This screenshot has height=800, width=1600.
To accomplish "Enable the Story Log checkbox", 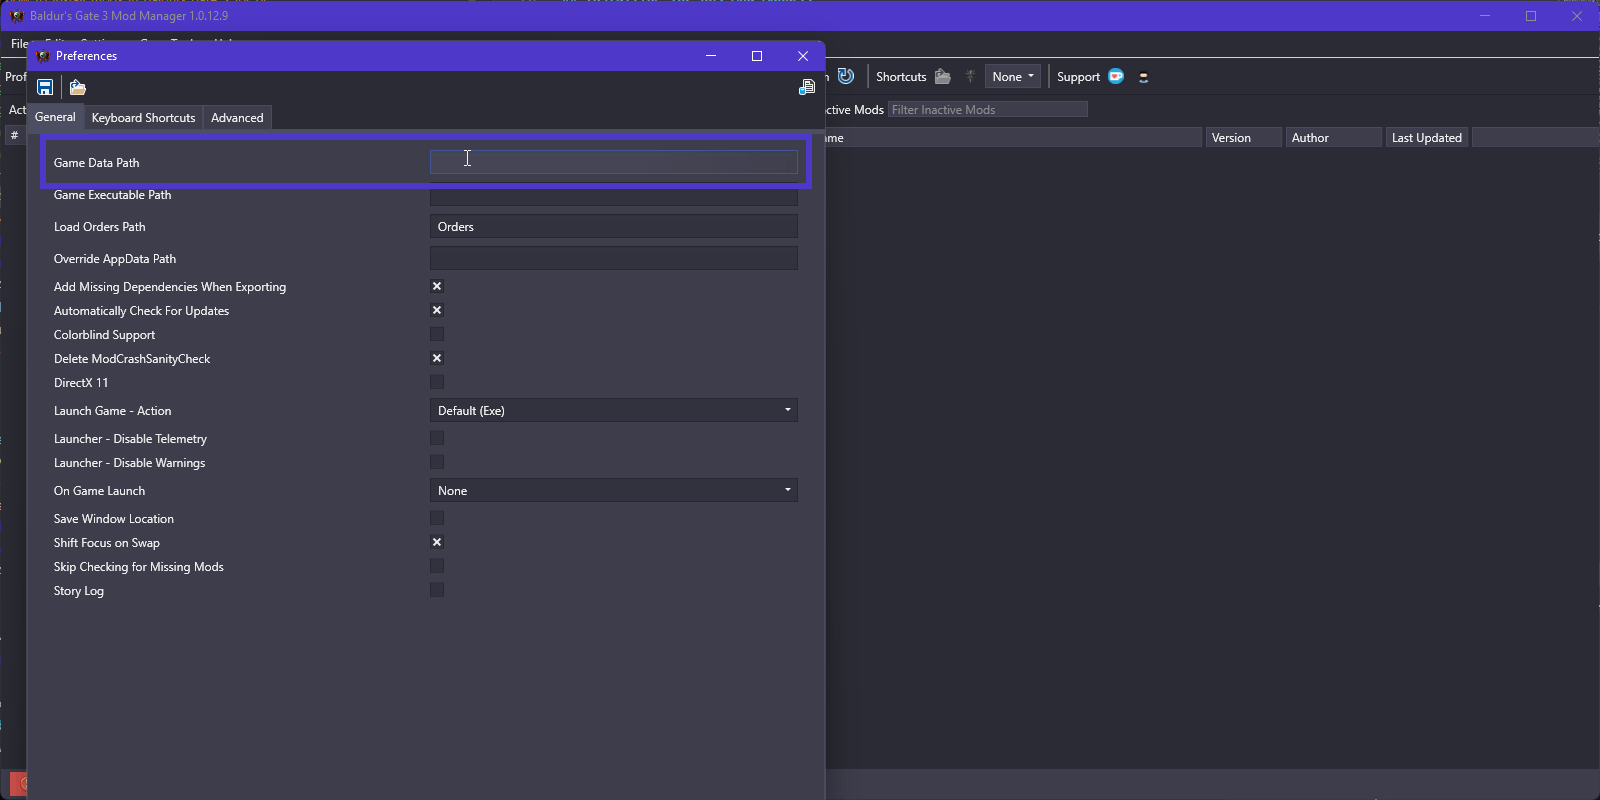I will tap(437, 590).
